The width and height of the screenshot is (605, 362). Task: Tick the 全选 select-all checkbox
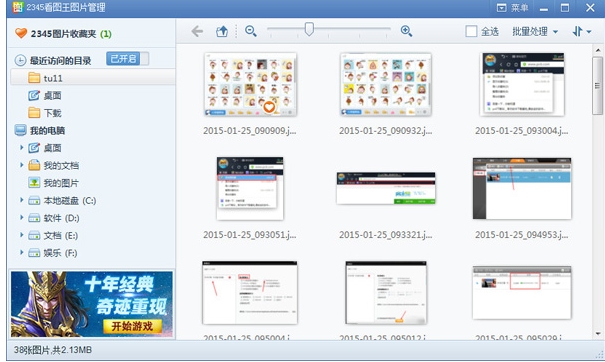471,31
